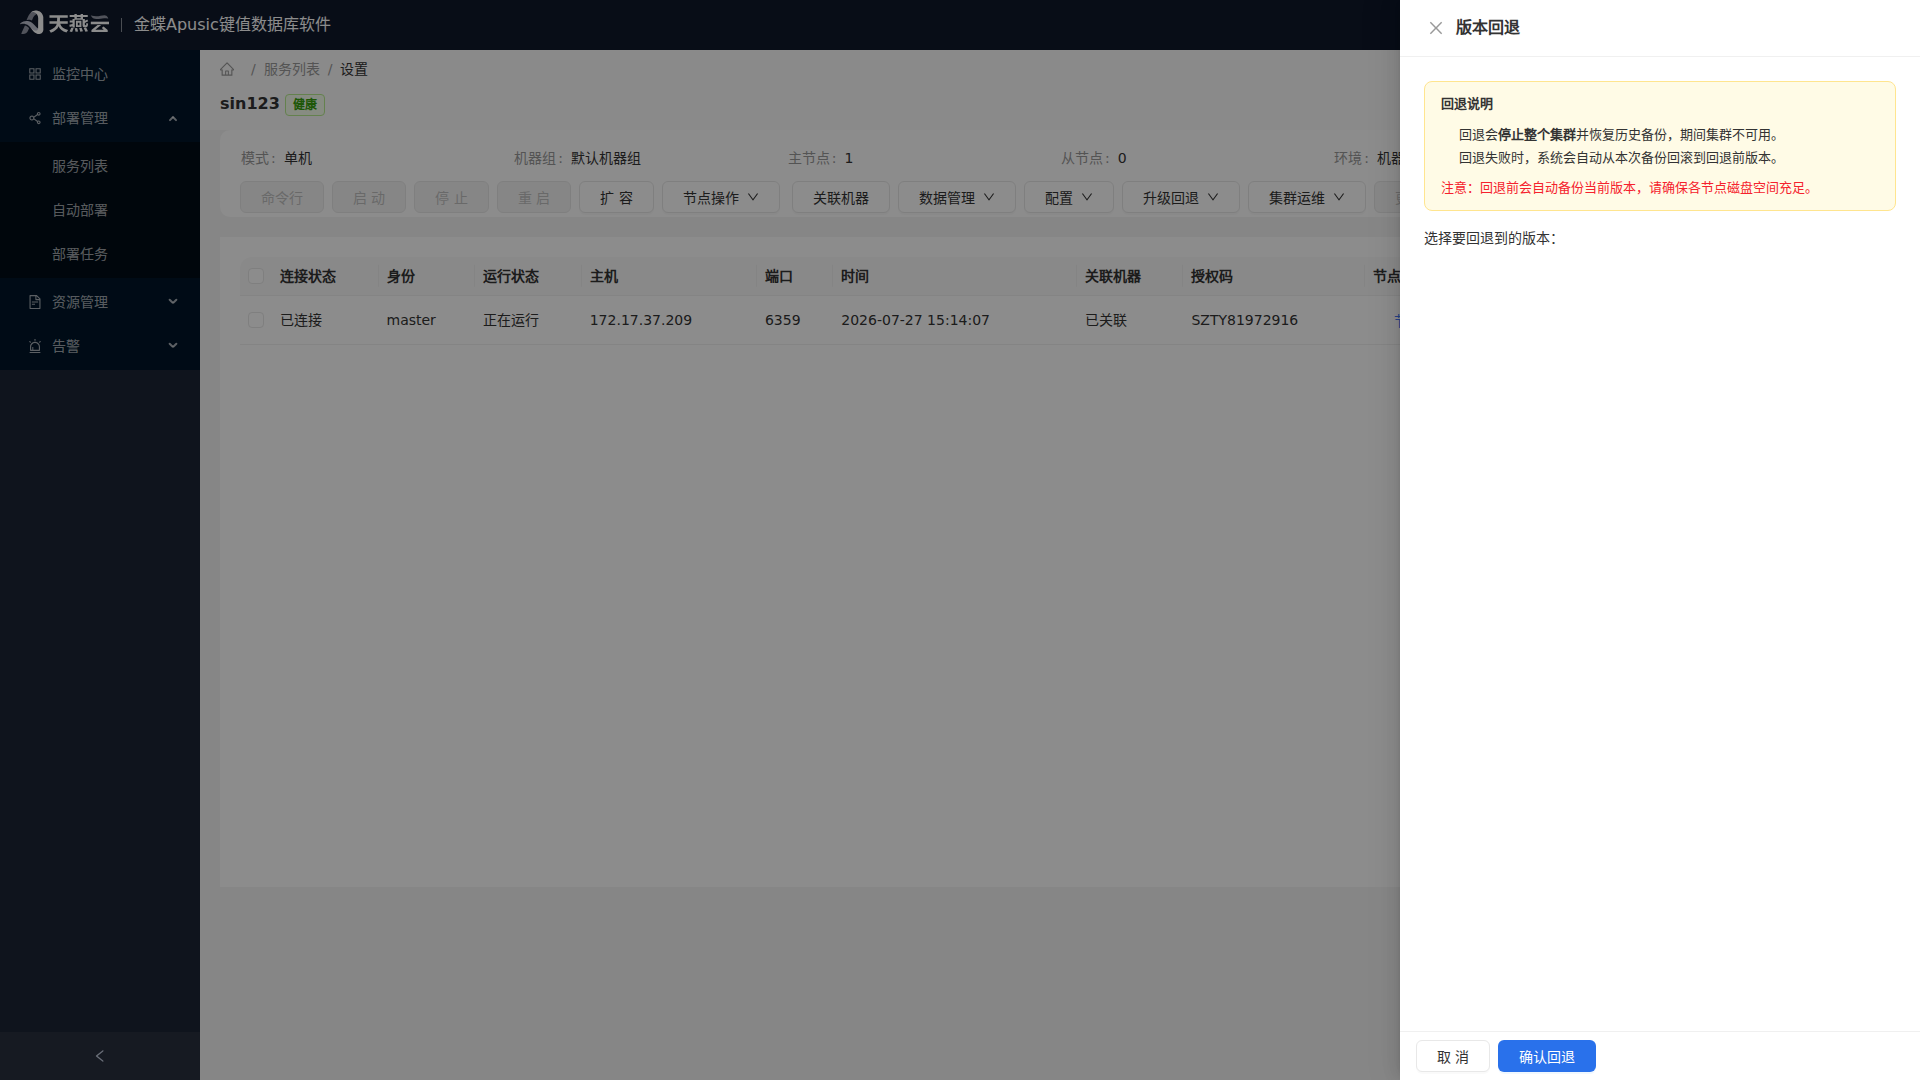1920x1080 pixels.
Task: Click the 服务列表 breadcrumb link
Action: (291, 69)
